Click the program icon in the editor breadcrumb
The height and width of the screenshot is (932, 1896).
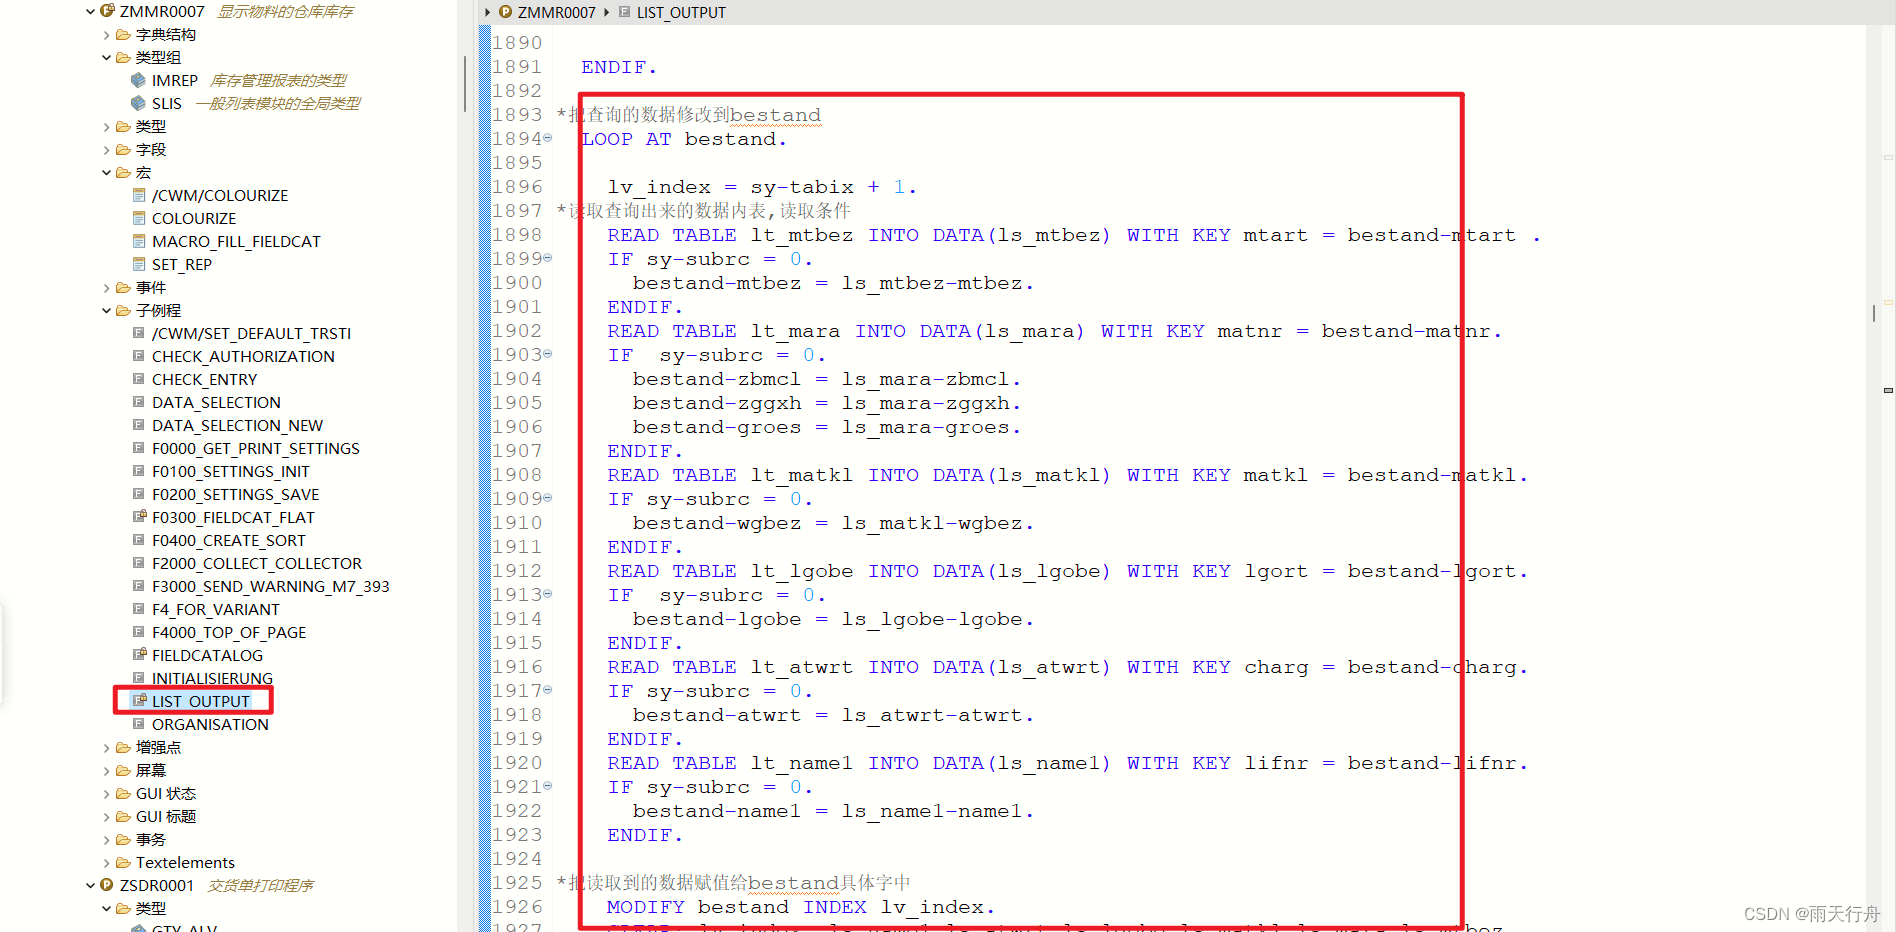[x=505, y=12]
